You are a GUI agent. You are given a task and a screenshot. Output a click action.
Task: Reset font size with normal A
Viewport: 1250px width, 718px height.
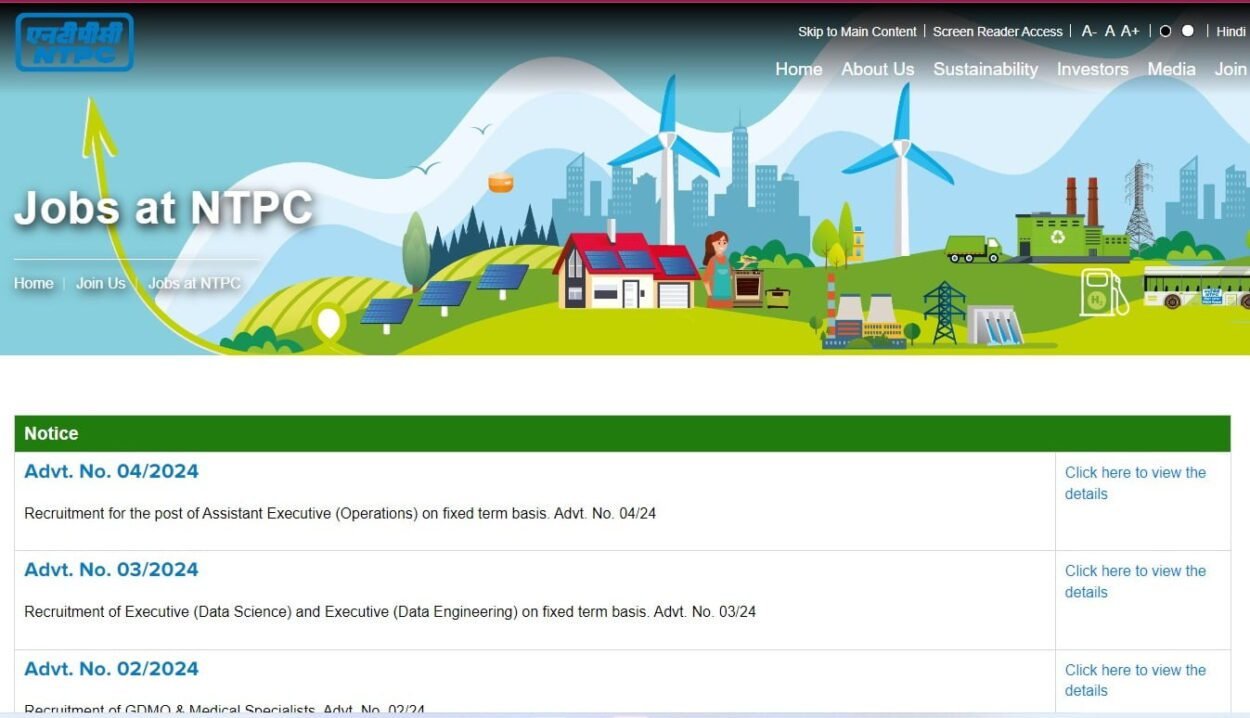pyautogui.click(x=1109, y=31)
